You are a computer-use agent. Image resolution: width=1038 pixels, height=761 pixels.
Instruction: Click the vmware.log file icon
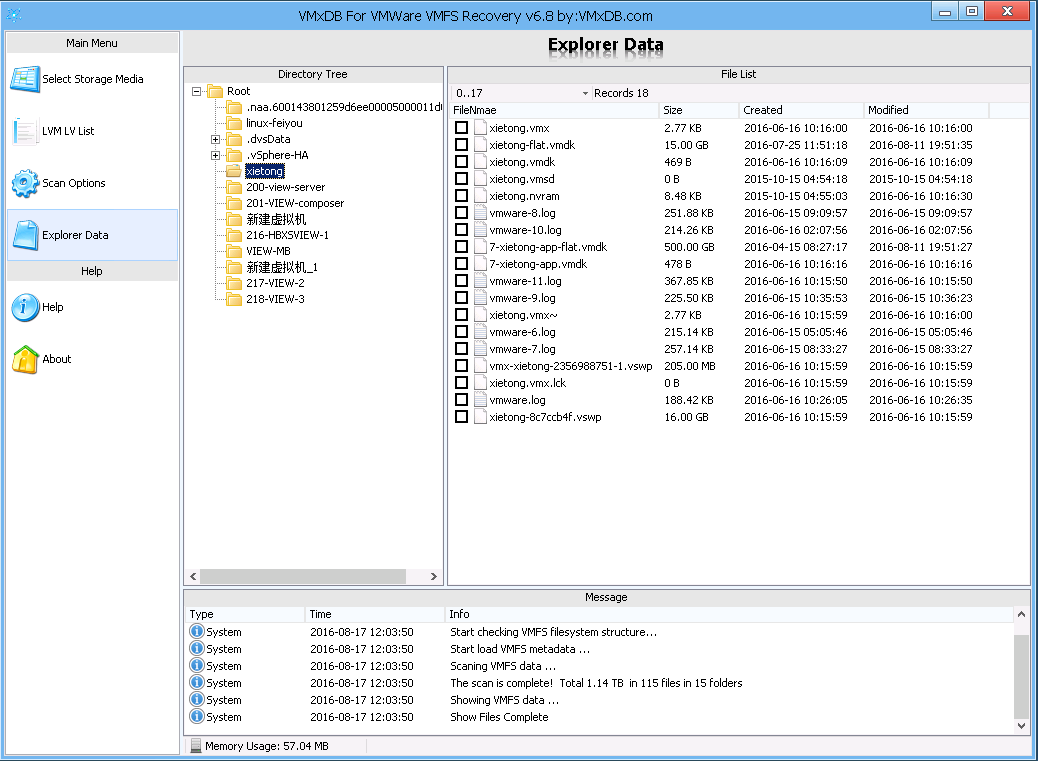coord(481,400)
